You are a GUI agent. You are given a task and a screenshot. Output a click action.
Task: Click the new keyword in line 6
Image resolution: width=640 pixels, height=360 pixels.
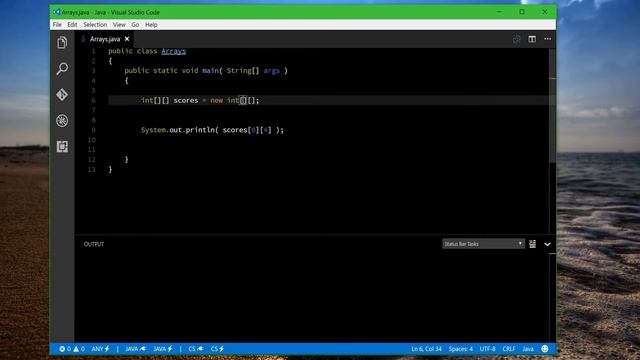(x=216, y=100)
